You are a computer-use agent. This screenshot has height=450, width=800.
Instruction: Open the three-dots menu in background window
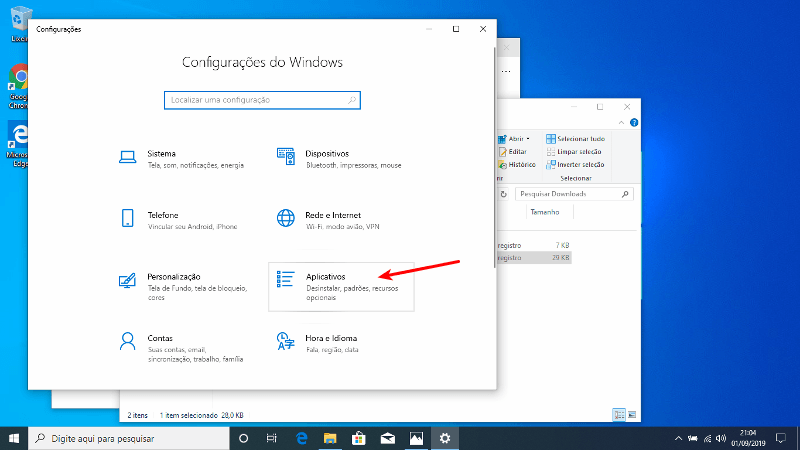click(506, 71)
